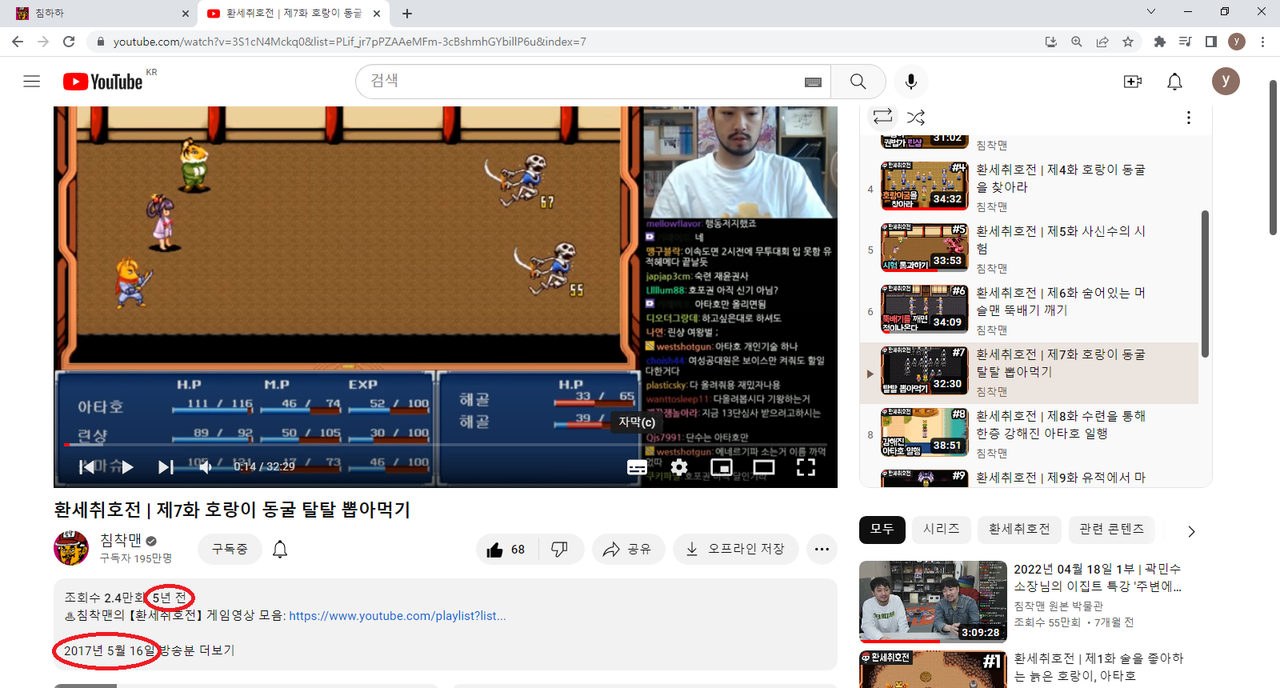Open the on-screen keyboard in search box
Screen dimensions: 1280x688
[813, 82]
